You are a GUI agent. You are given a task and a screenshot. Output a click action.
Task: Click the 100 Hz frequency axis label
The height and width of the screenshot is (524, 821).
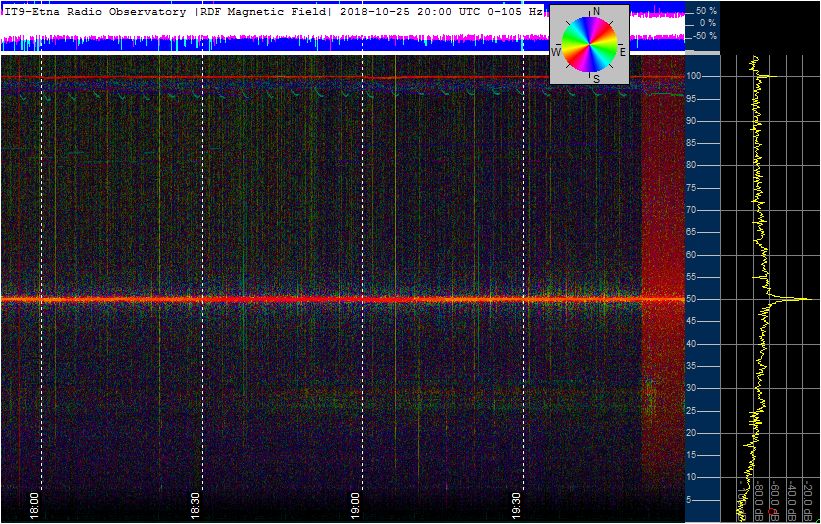(x=694, y=76)
